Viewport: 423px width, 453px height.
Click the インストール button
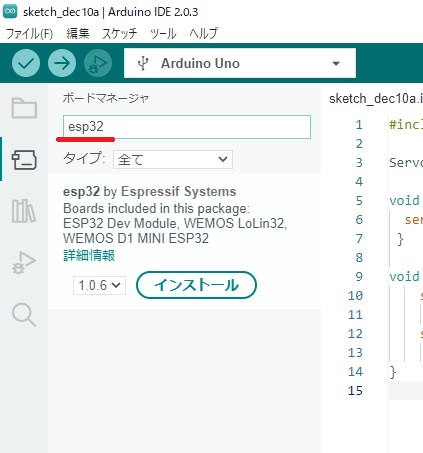tap(196, 285)
